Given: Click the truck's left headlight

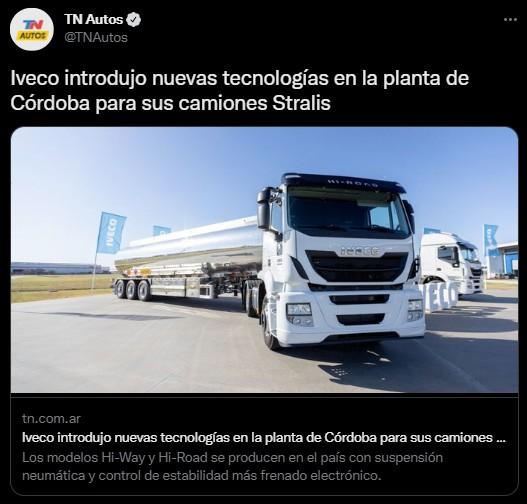Looking at the screenshot, I should pos(300,314).
